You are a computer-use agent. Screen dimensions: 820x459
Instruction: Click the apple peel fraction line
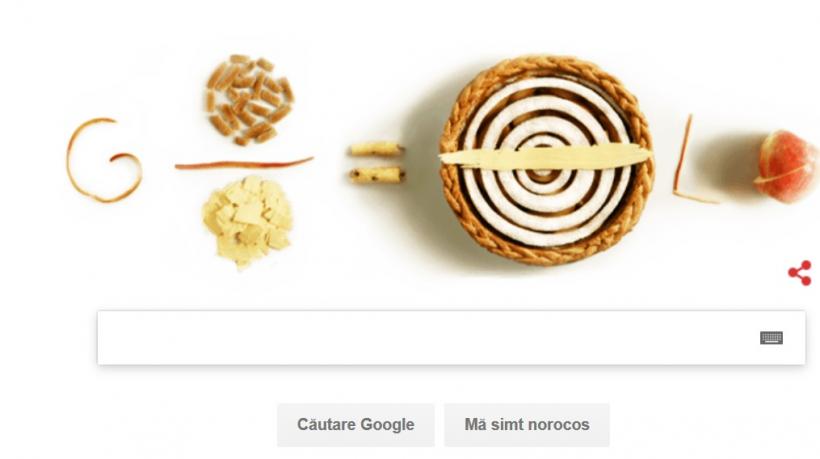(x=244, y=164)
